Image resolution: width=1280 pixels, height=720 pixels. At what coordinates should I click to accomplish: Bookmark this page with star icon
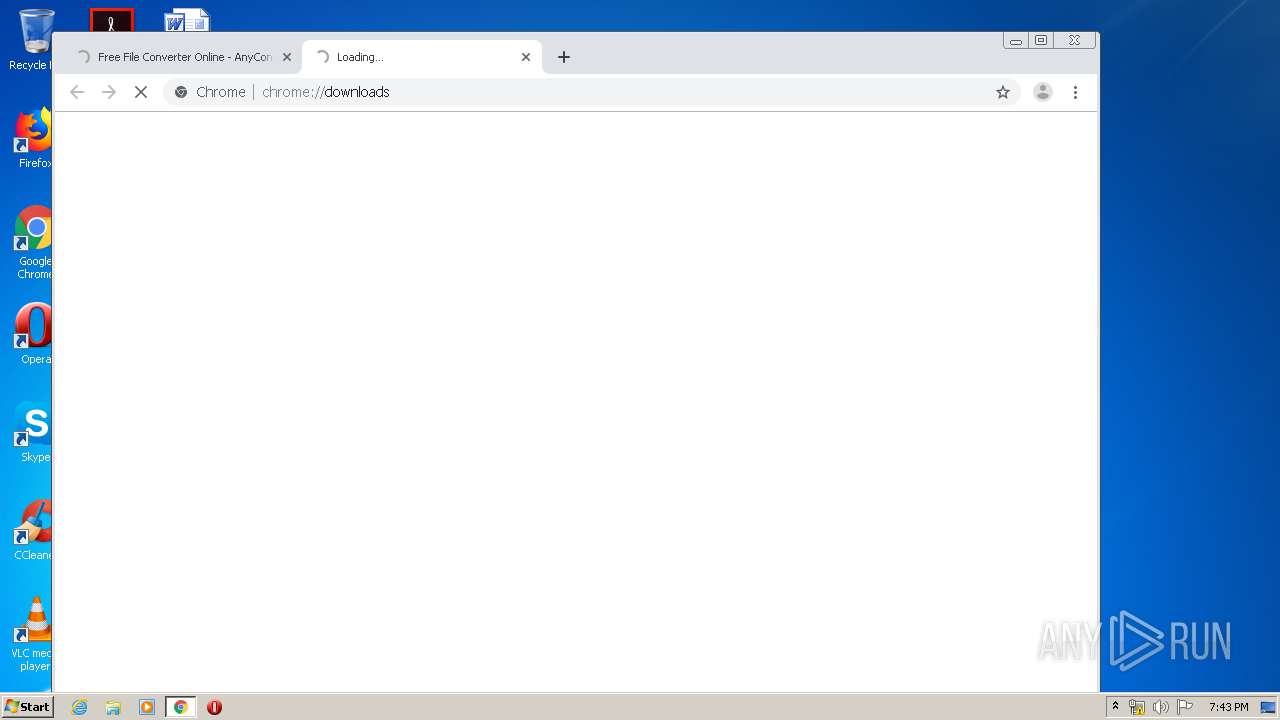click(1003, 92)
